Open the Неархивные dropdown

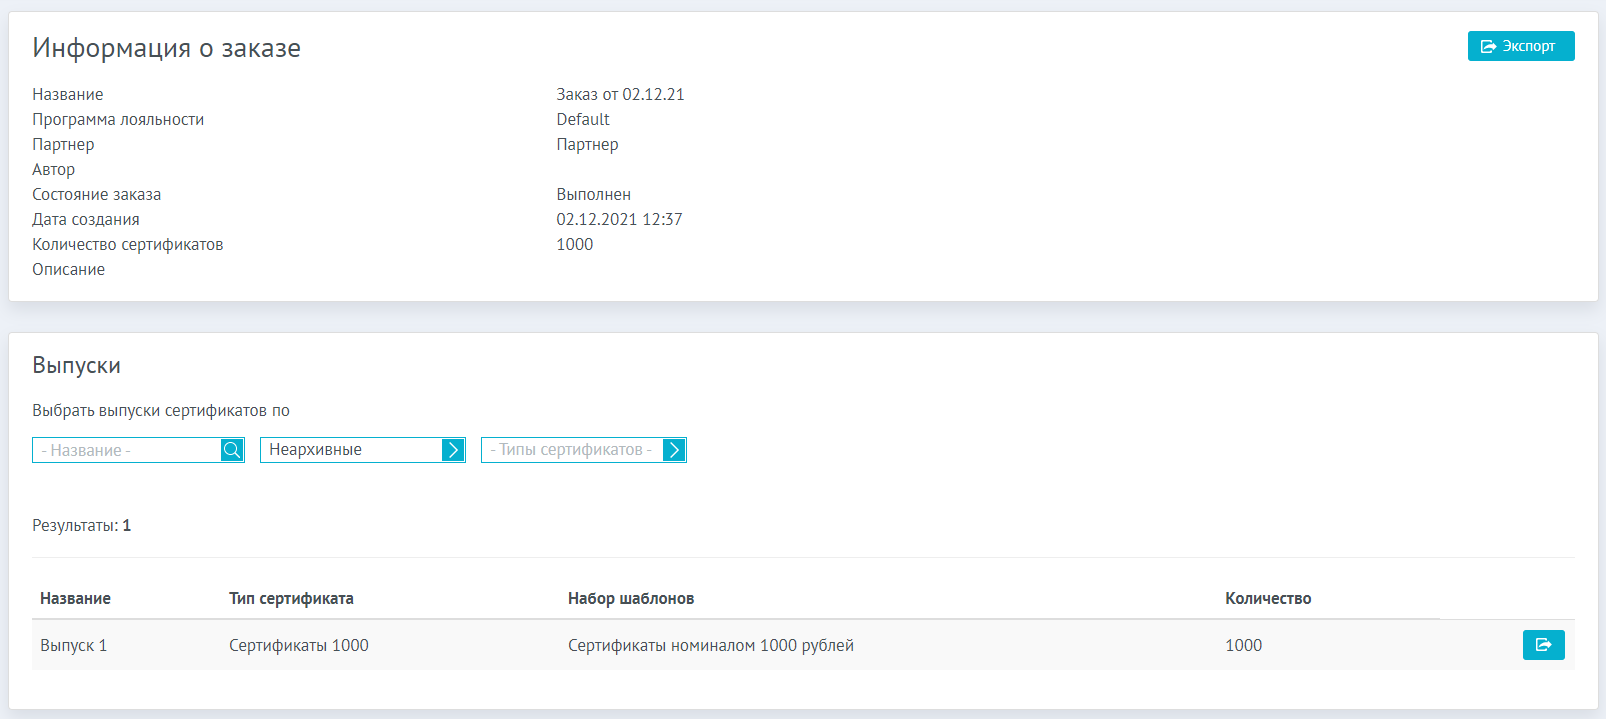tap(362, 450)
